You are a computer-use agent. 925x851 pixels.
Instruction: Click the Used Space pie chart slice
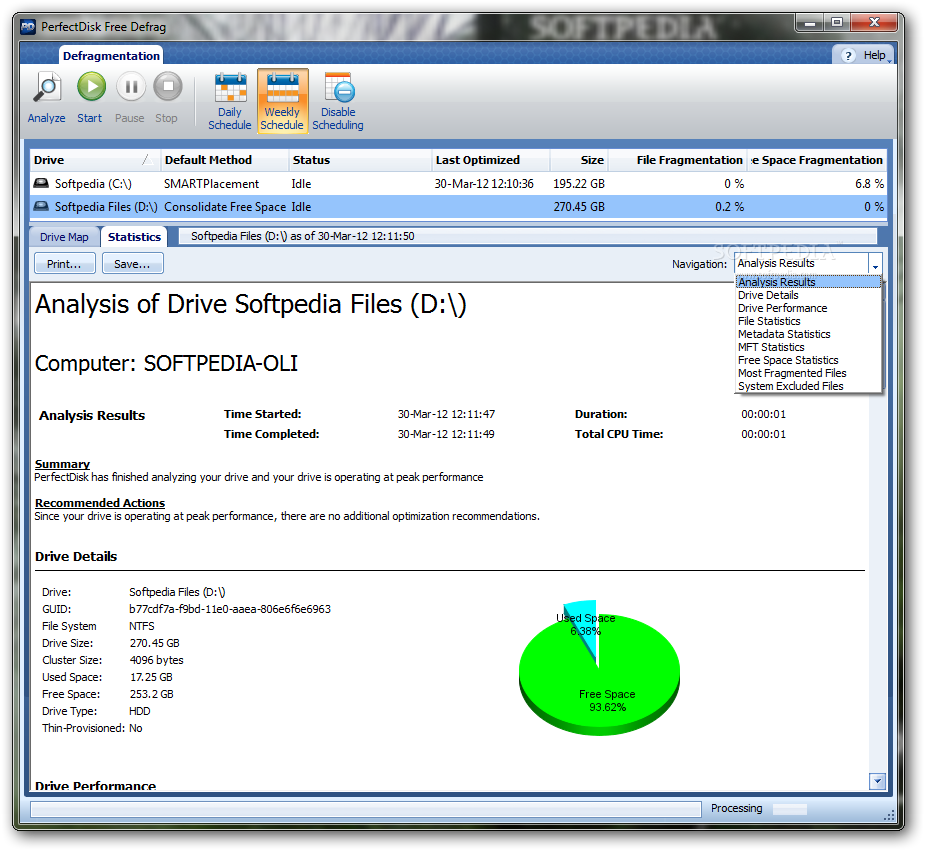point(585,628)
